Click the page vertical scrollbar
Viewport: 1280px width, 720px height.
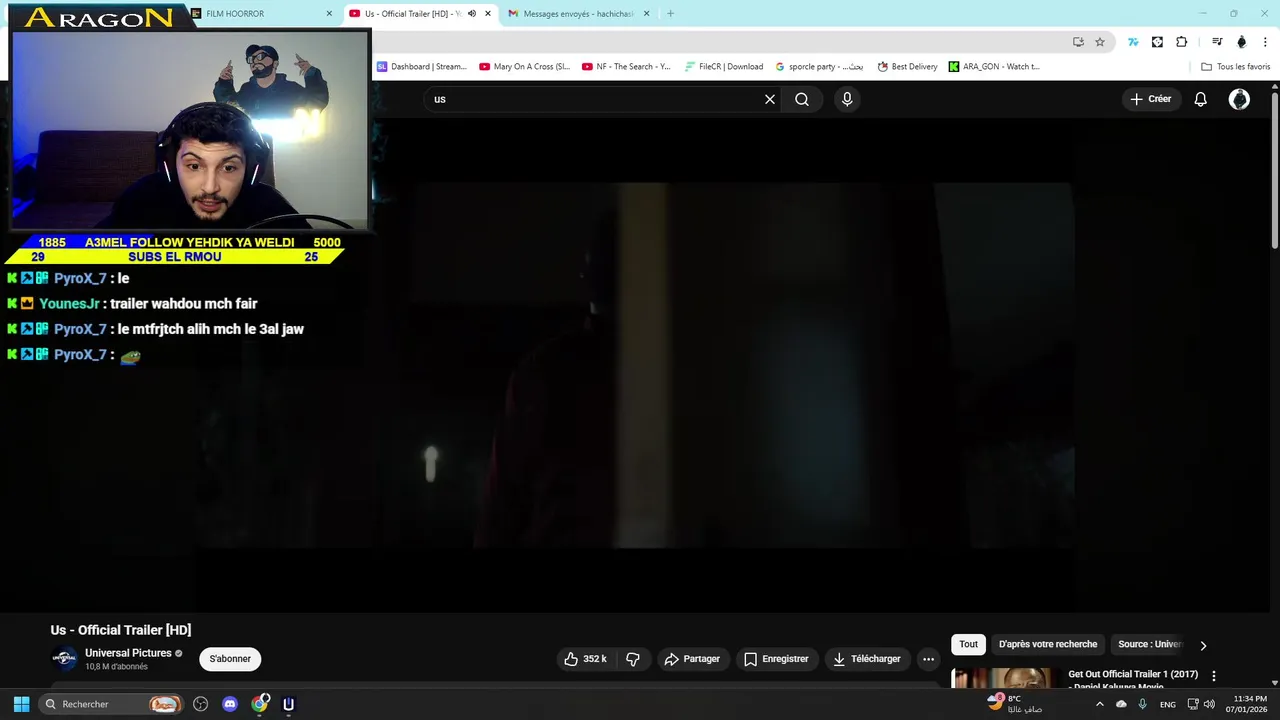point(1274,168)
